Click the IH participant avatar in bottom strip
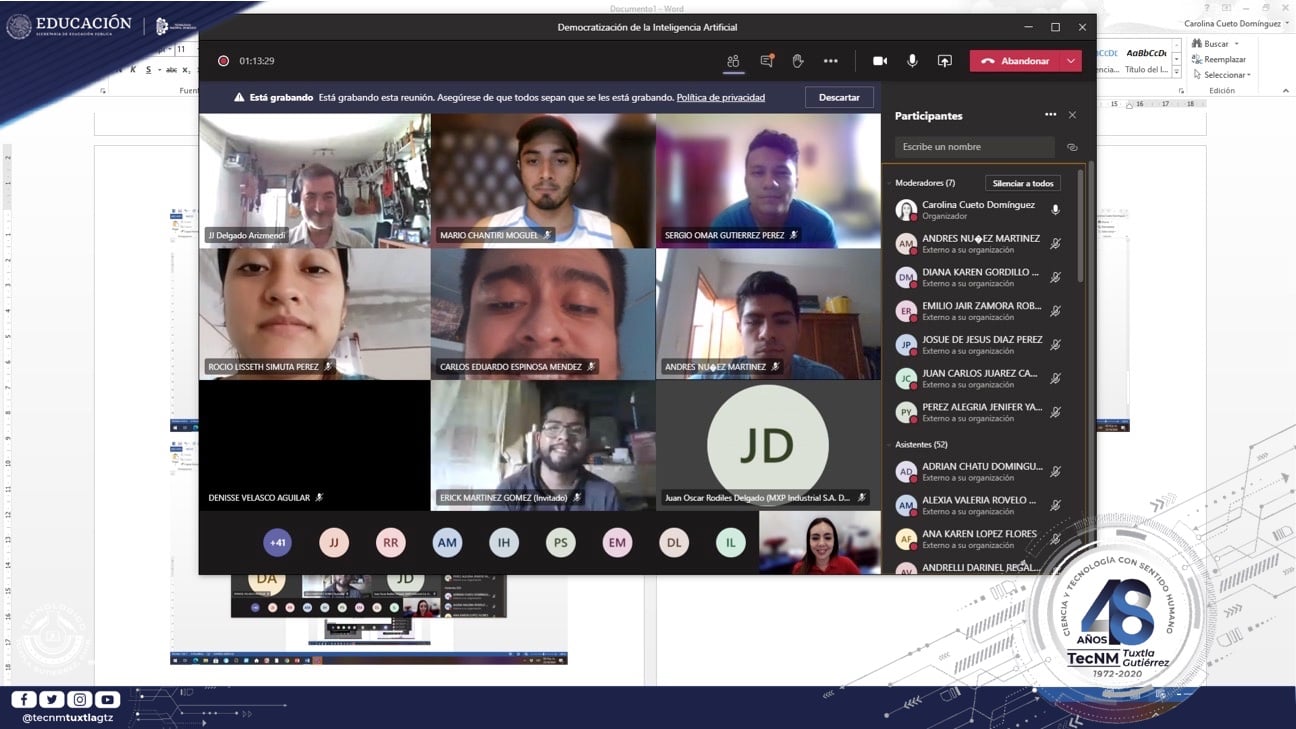This screenshot has height=729, width=1296. tap(504, 543)
